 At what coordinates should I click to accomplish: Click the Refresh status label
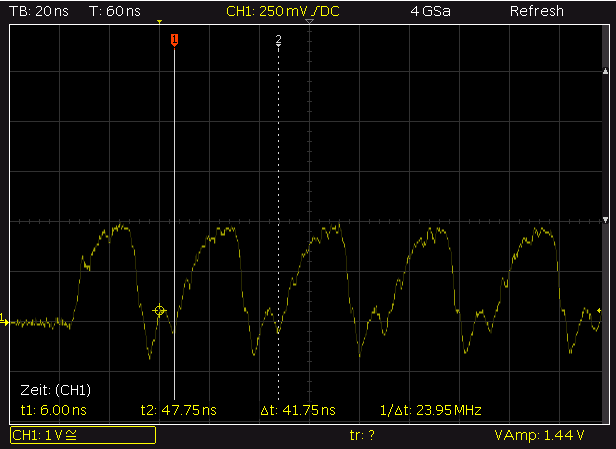537,11
